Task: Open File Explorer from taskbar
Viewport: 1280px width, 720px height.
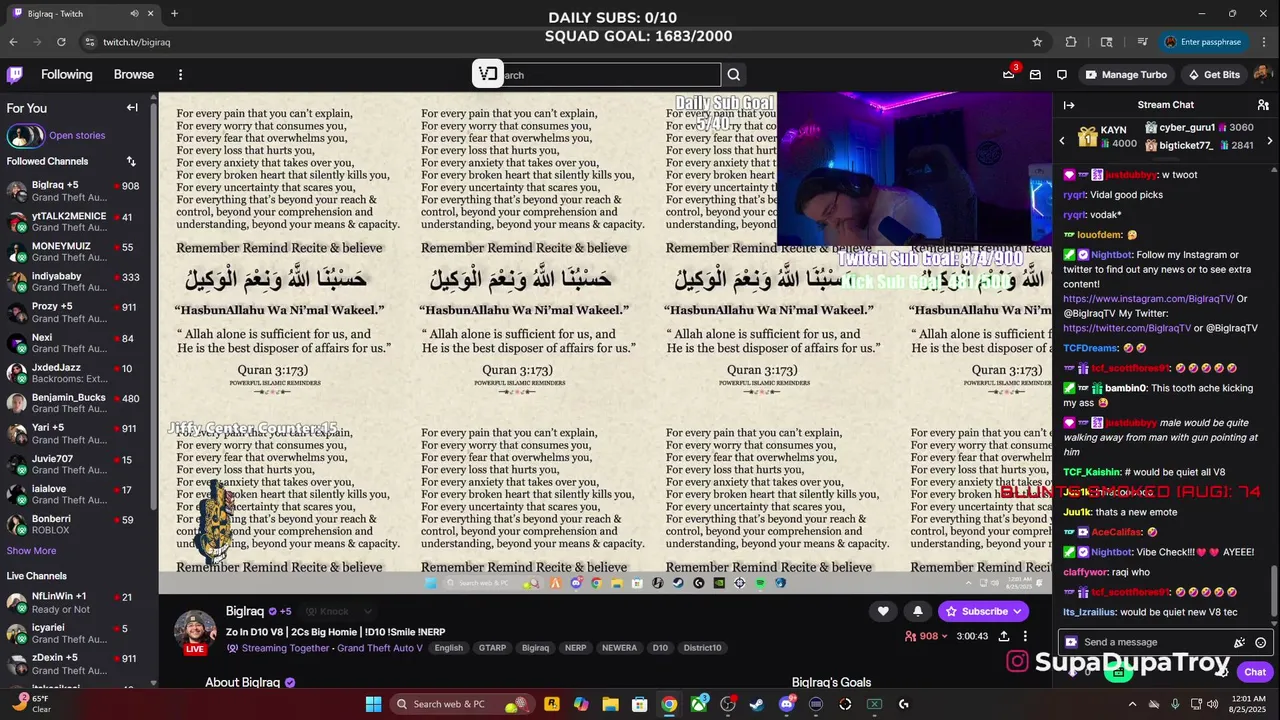Action: (610, 704)
